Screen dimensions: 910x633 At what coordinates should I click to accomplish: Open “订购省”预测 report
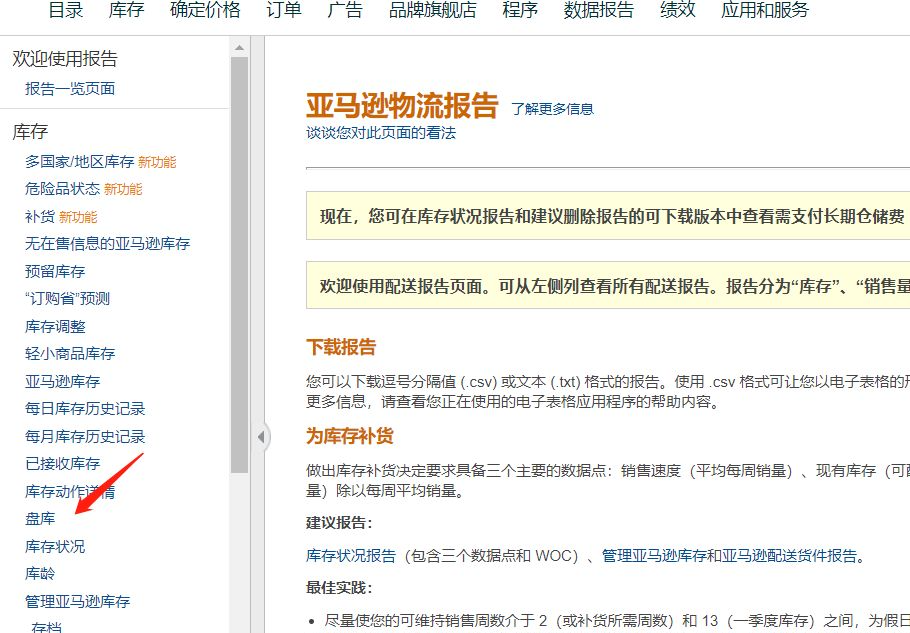coord(67,299)
